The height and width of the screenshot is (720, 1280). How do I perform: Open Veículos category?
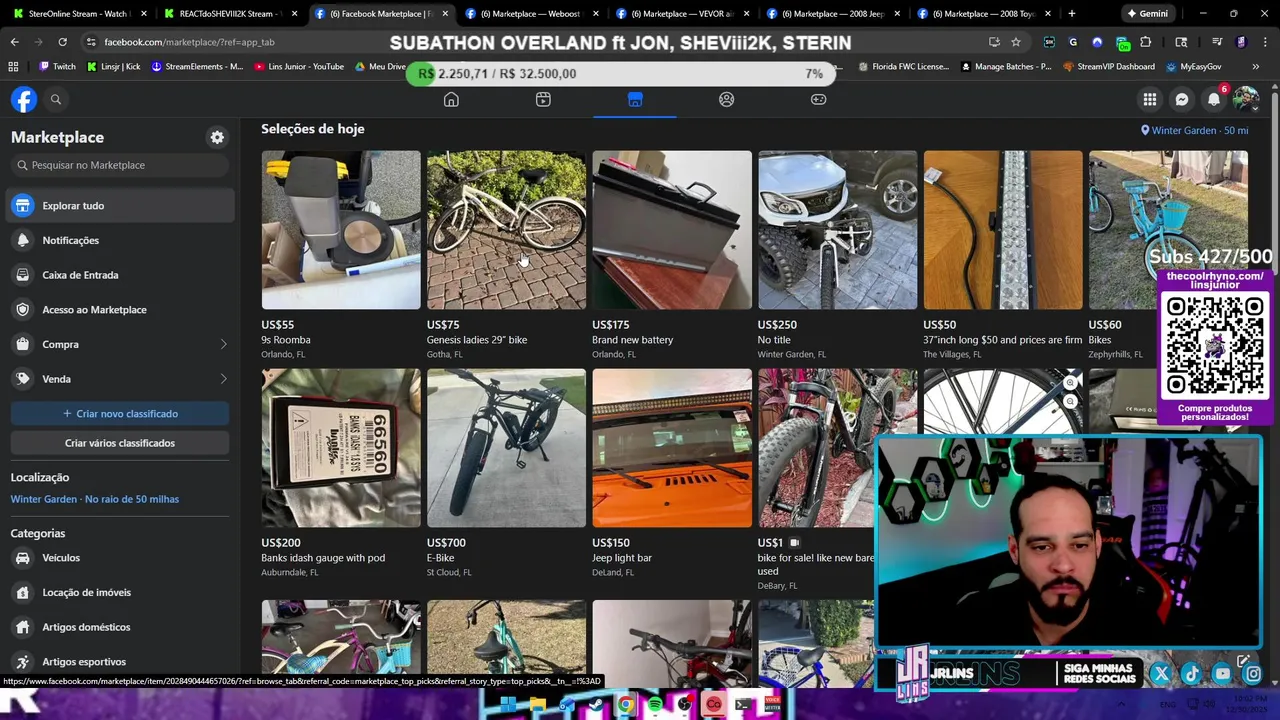pyautogui.click(x=120, y=558)
